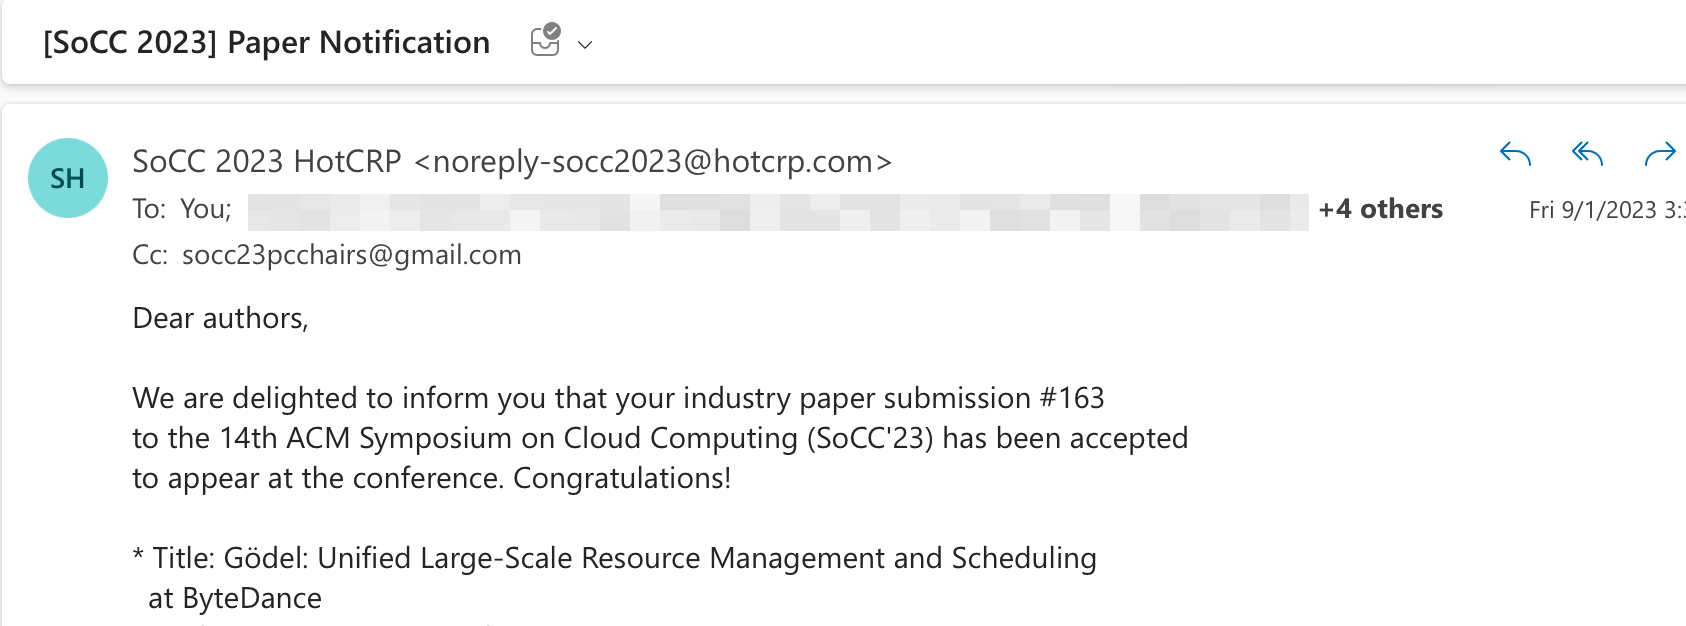Click the "at ByteDance" text line

point(235,598)
